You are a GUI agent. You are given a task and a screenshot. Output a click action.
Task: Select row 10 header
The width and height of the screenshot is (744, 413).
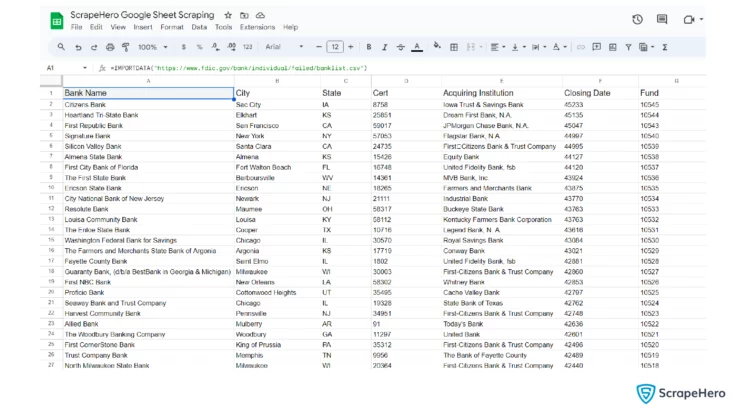(x=51, y=188)
